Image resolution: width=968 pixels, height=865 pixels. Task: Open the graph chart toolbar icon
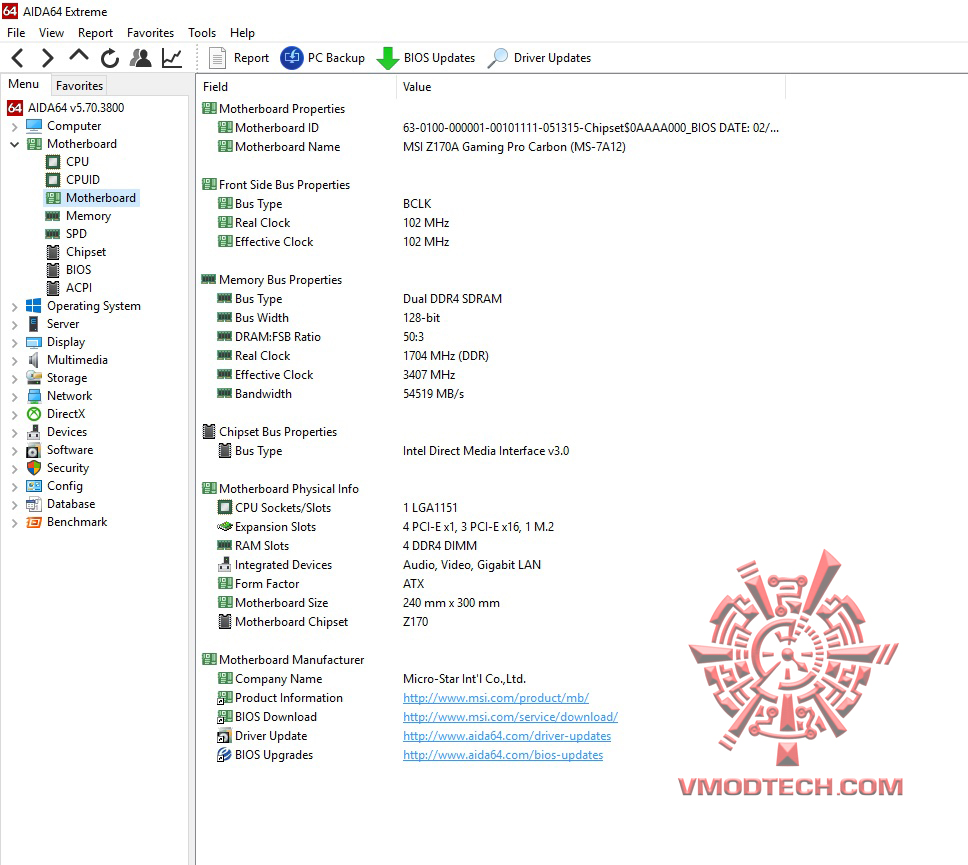(x=172, y=58)
